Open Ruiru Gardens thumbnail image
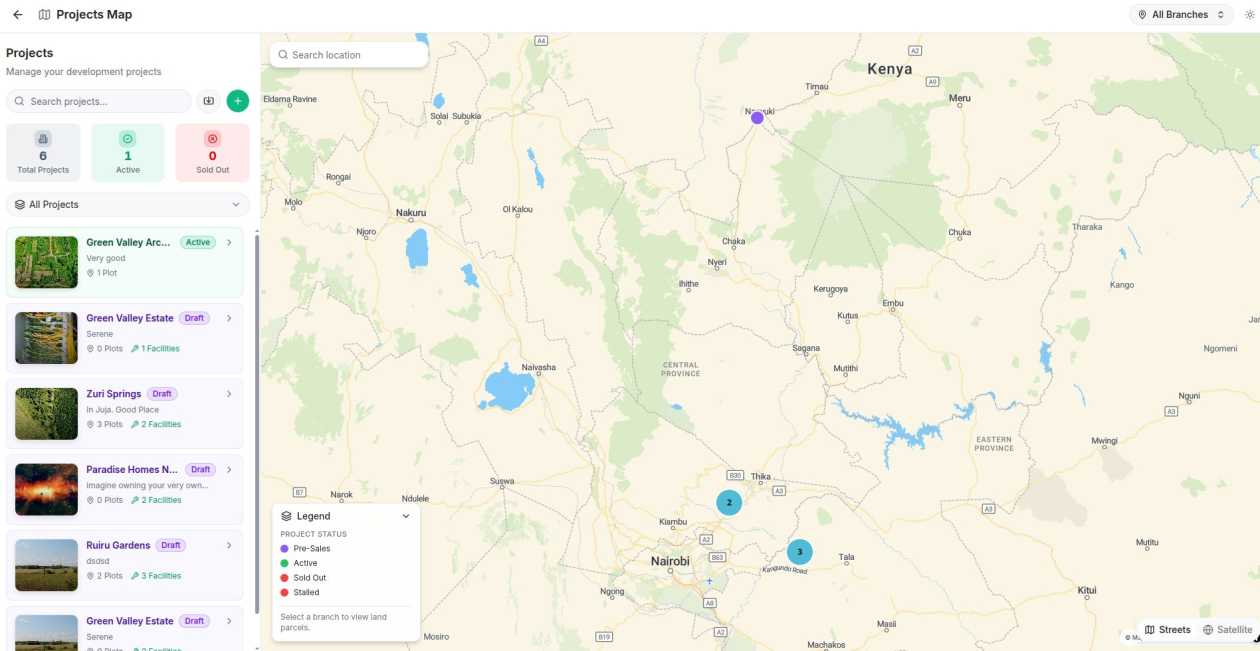1260x651 pixels. [46, 565]
